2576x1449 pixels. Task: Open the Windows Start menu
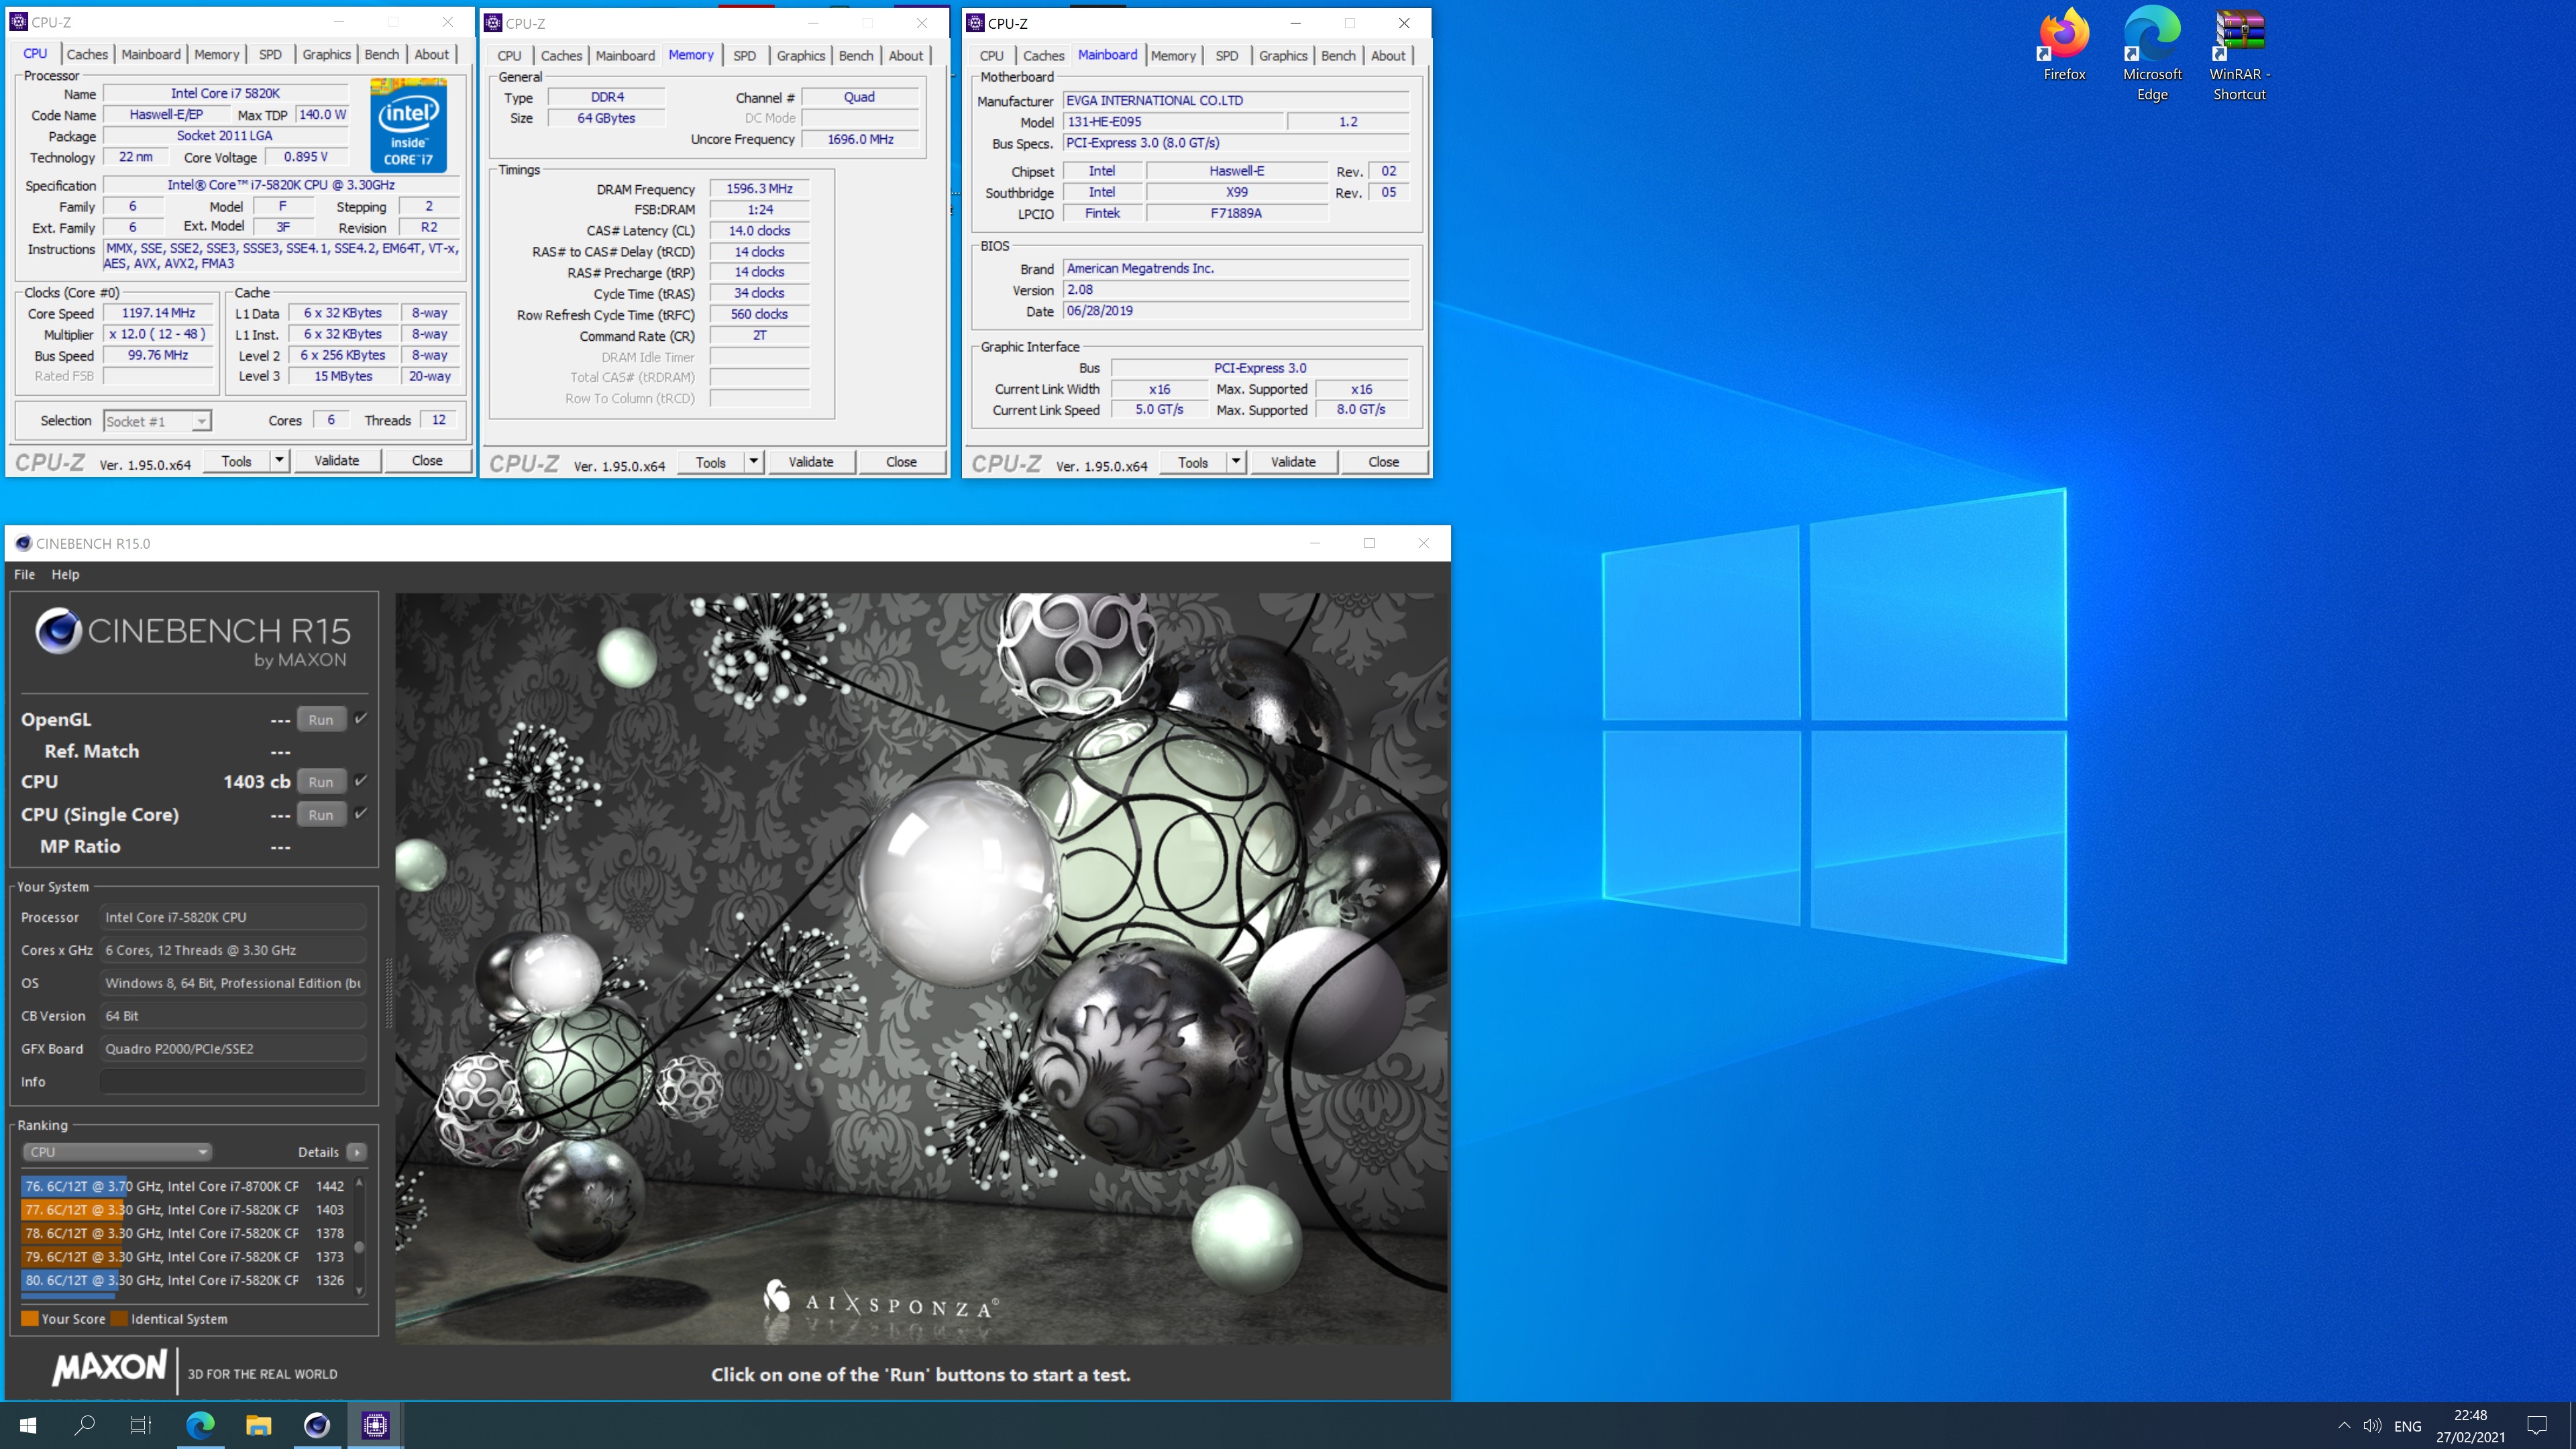(x=28, y=1425)
